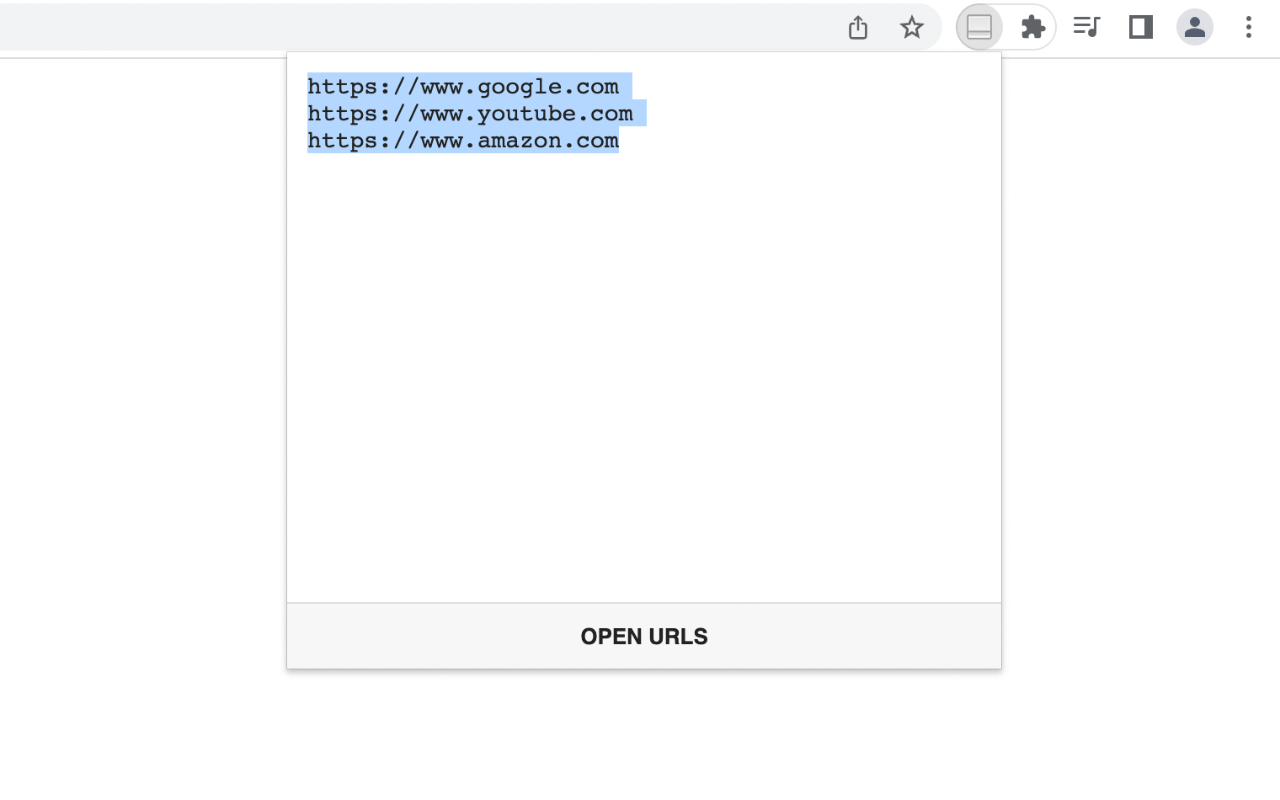Open the media controls playlist icon
The height and width of the screenshot is (800, 1280).
tap(1086, 27)
